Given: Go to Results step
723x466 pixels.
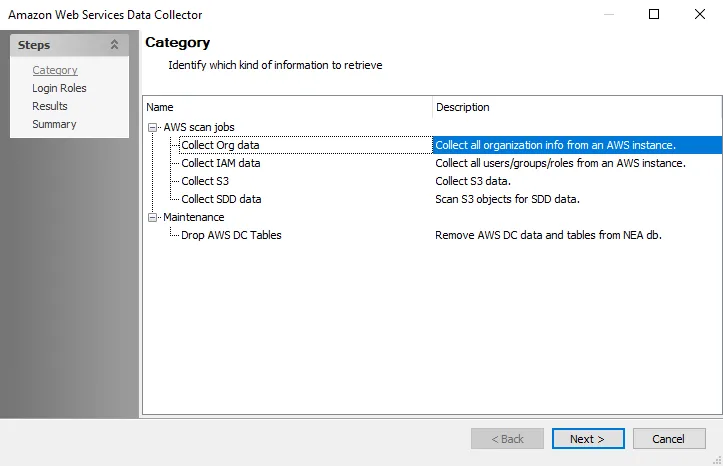Looking at the screenshot, I should (50, 106).
